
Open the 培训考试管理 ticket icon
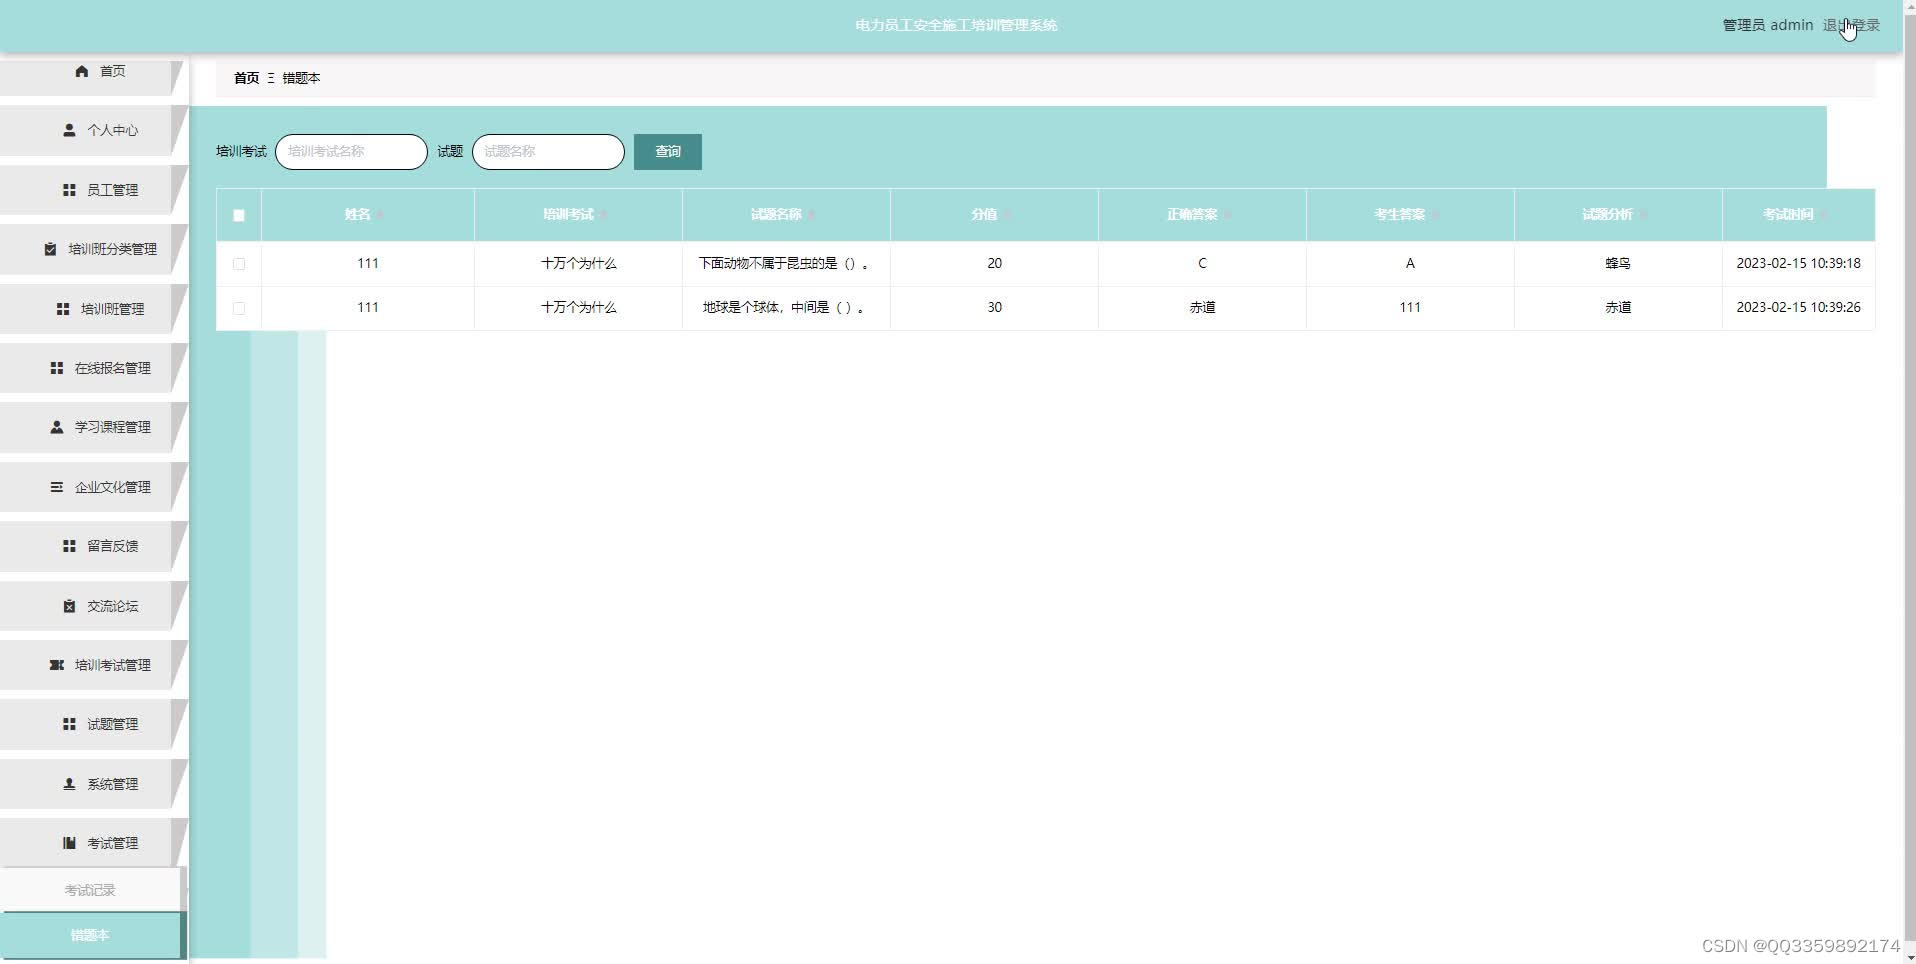coord(57,665)
